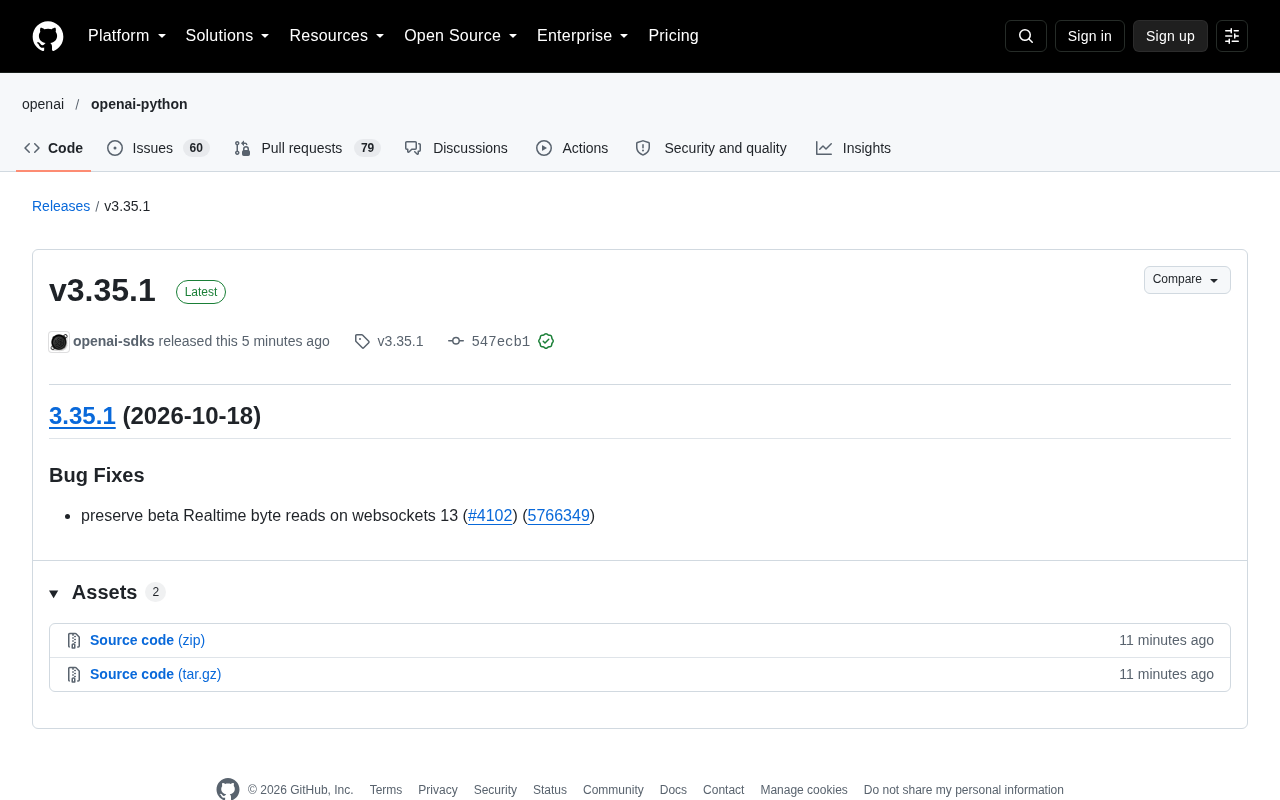Show the verified commit checkmark details
The image size is (1280, 800).
coord(546,341)
